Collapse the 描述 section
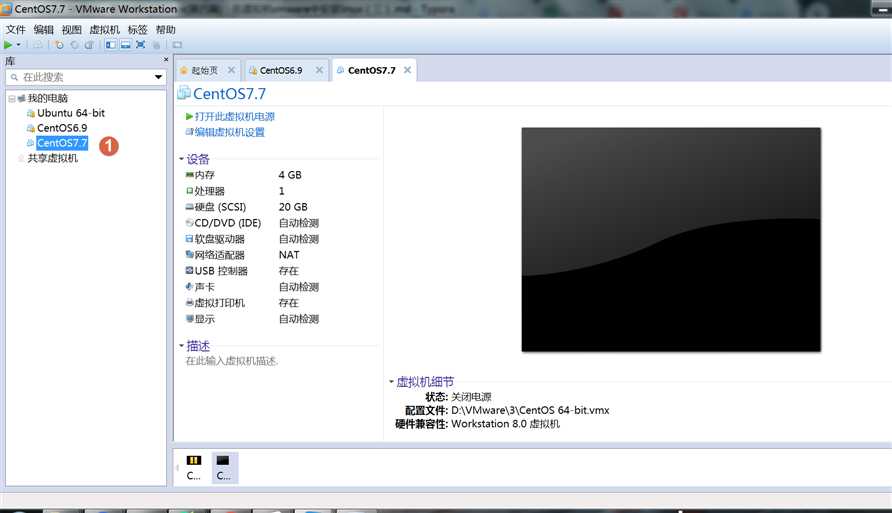The image size is (892, 513). [181, 346]
